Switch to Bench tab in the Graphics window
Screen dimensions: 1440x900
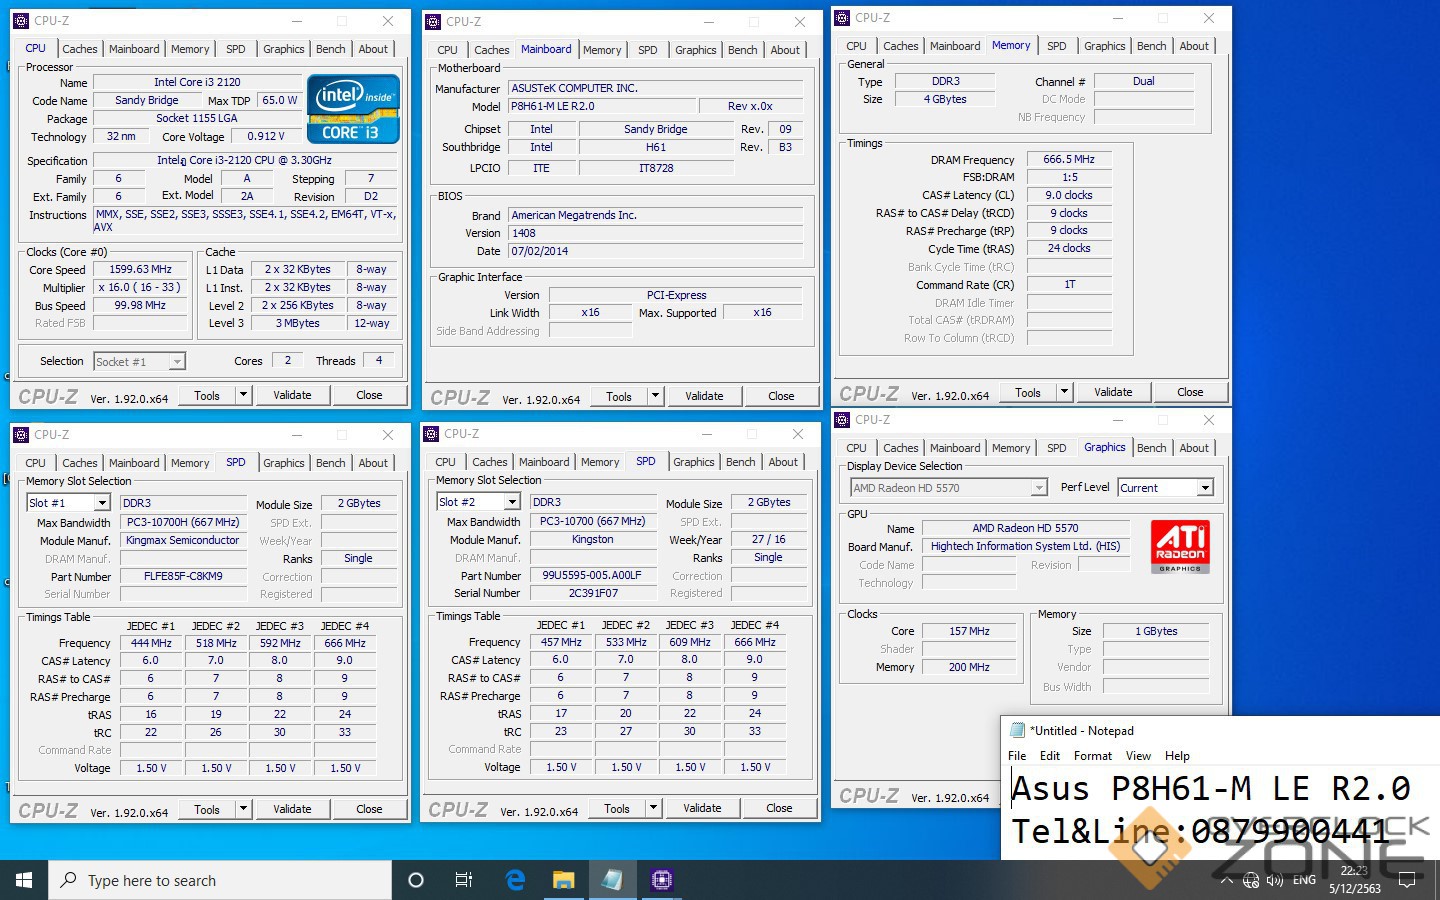tap(1151, 448)
